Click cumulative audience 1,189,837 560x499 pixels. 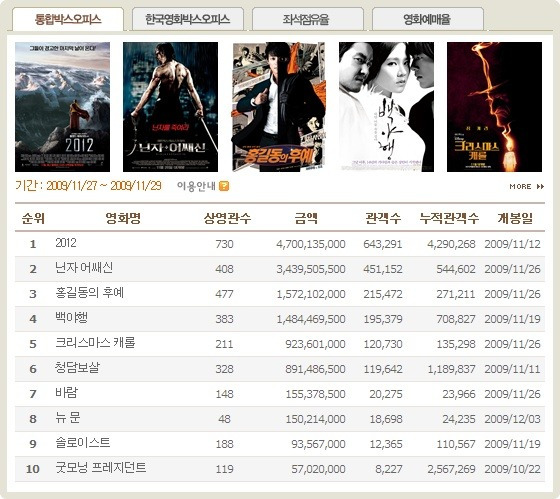pyautogui.click(x=451, y=369)
